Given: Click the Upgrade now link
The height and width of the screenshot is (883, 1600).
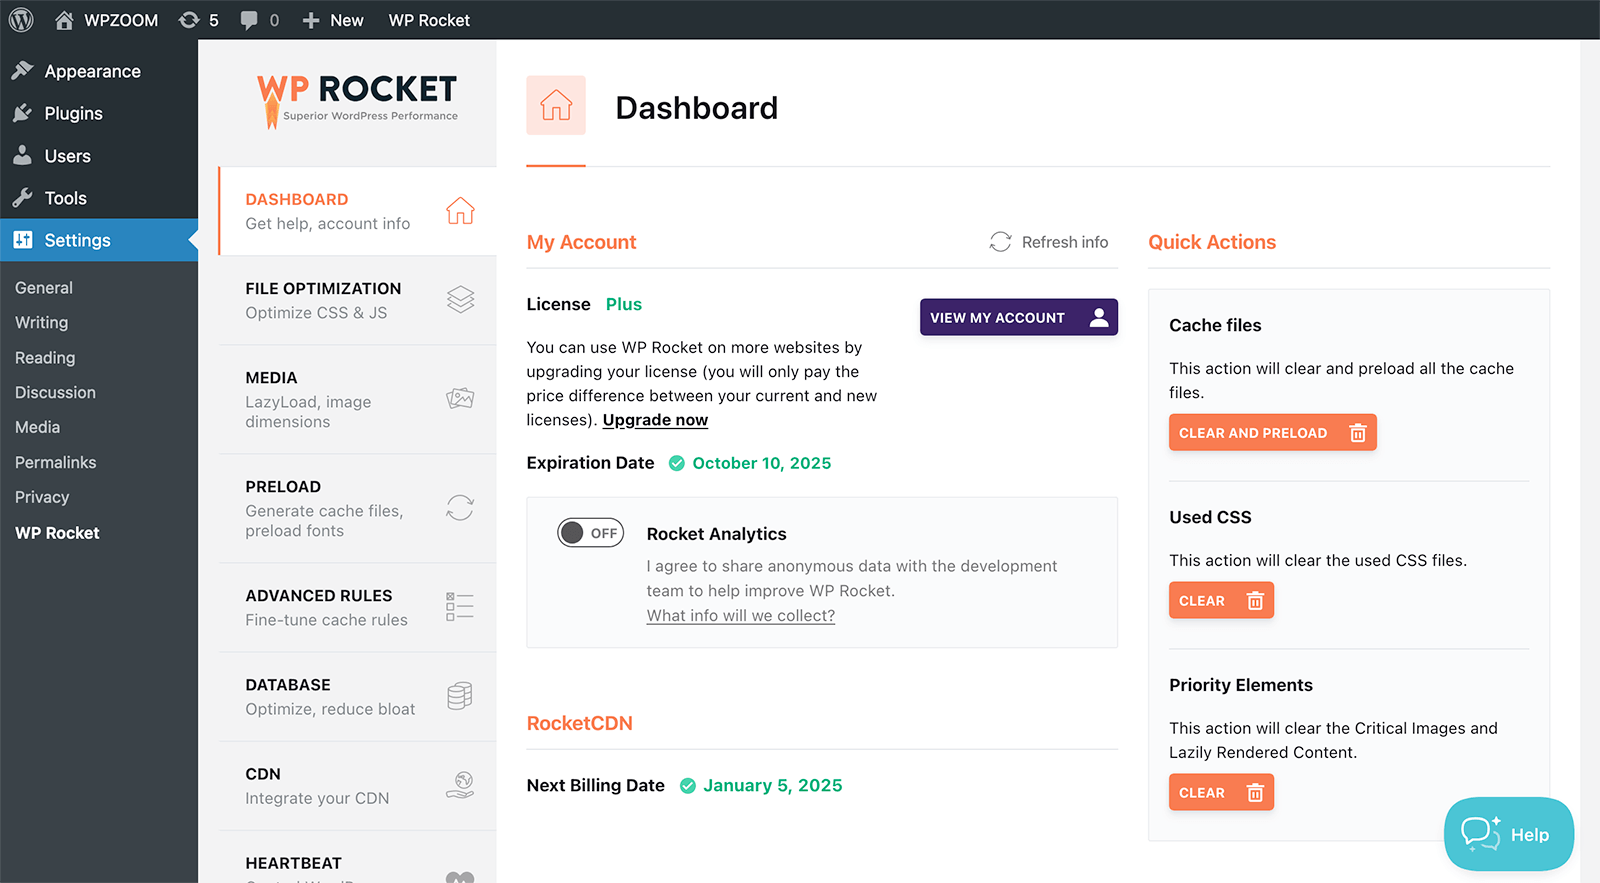Looking at the screenshot, I should 655,420.
